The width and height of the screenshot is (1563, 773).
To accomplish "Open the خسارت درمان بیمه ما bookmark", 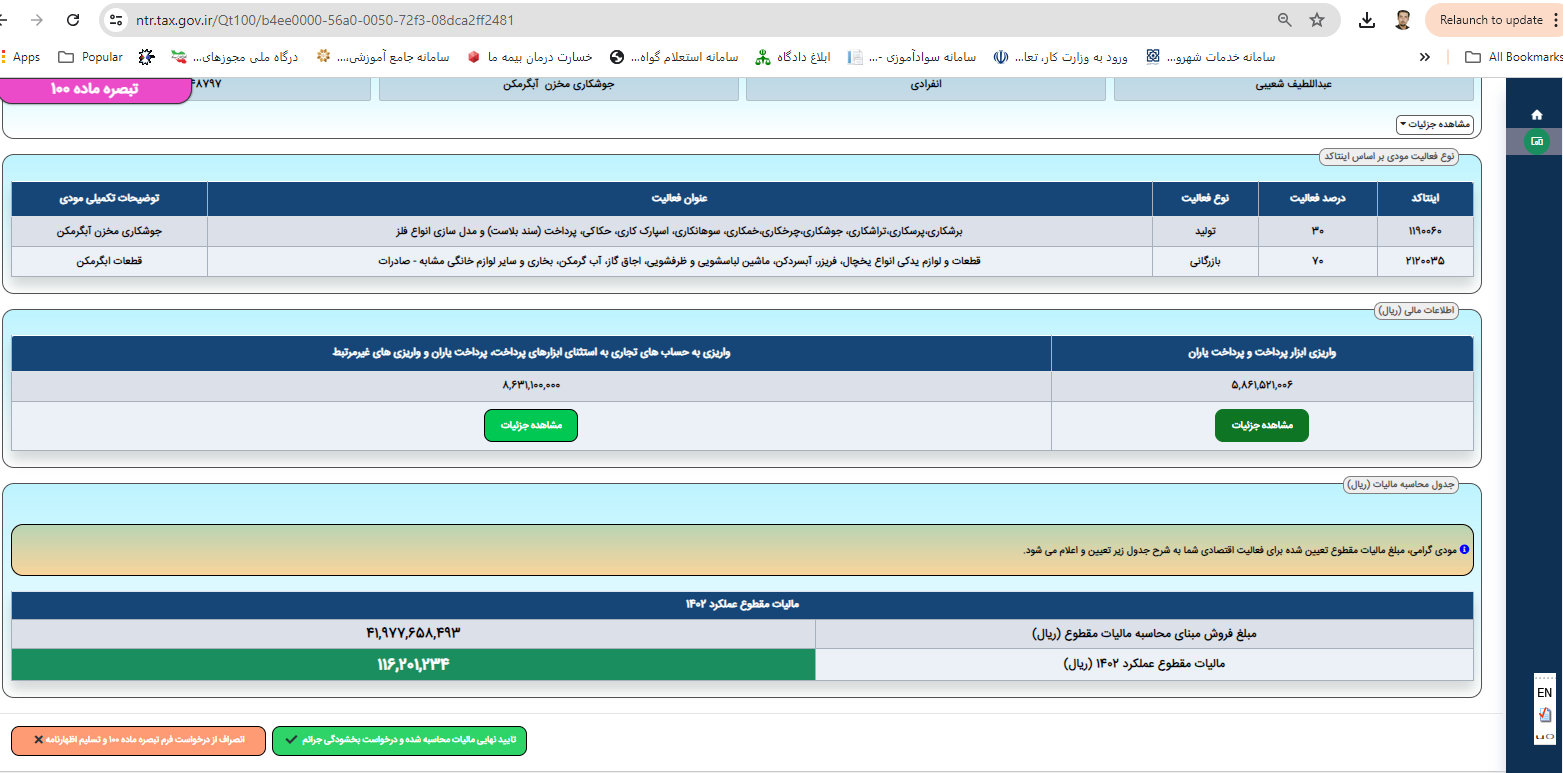I will click(x=530, y=57).
